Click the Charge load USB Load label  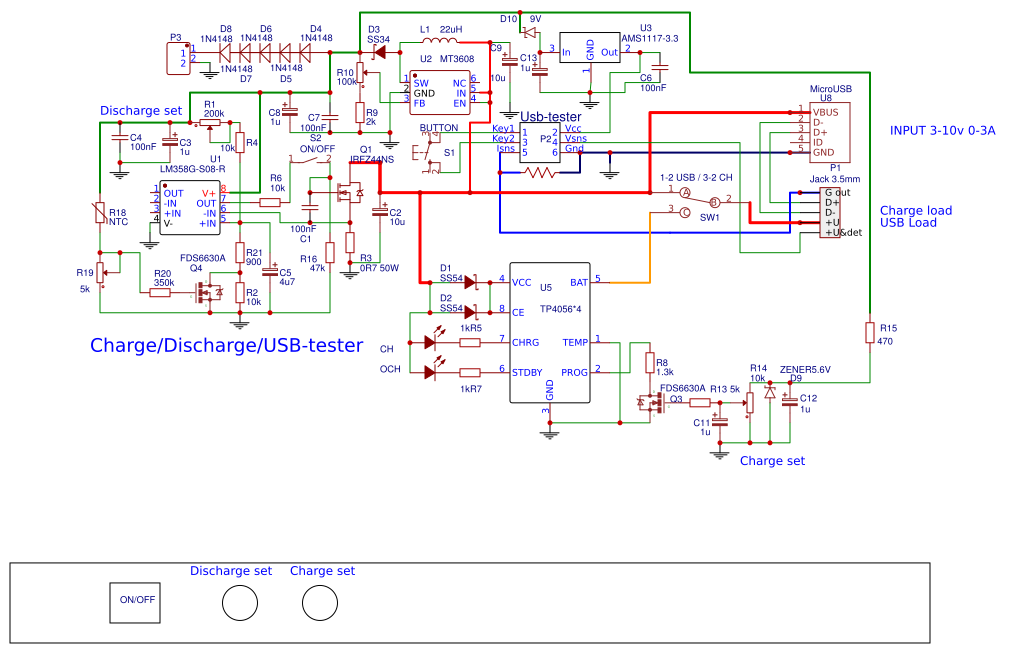coord(913,216)
